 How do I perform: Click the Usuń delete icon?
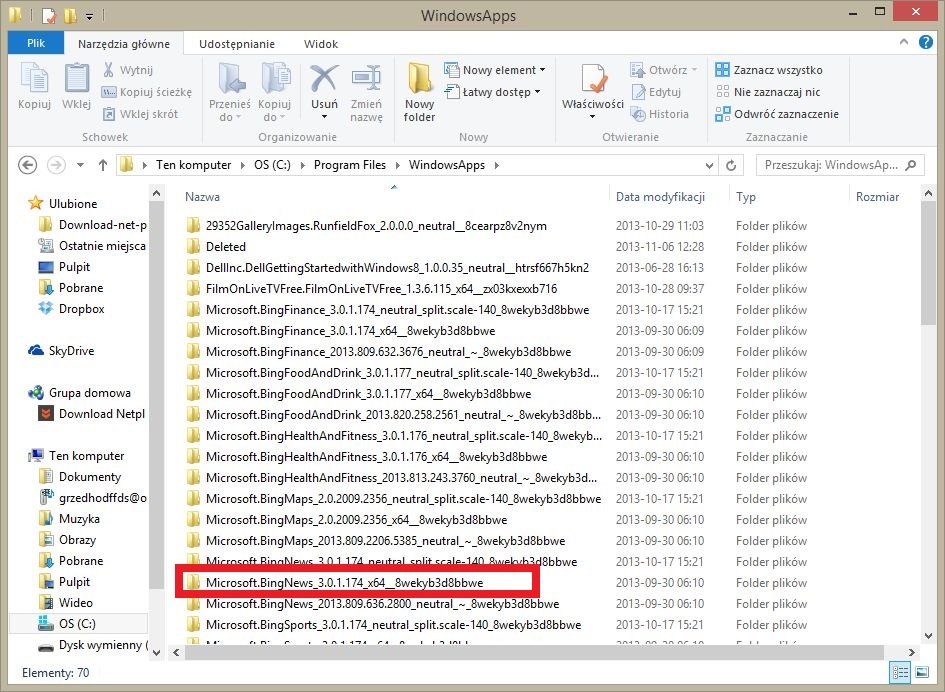(324, 78)
